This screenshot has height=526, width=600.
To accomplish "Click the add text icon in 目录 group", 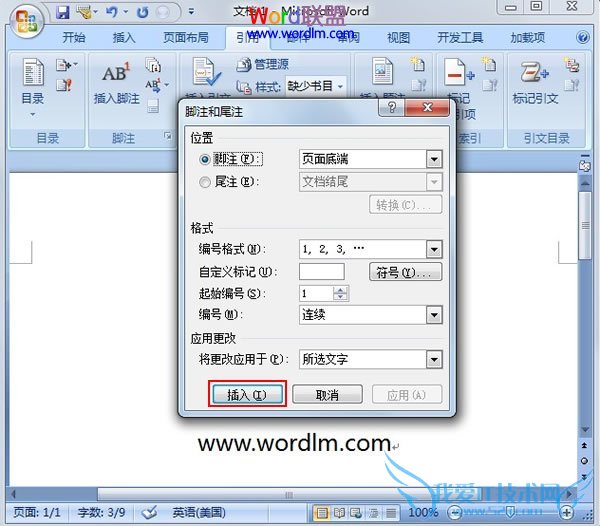I will (x=66, y=65).
